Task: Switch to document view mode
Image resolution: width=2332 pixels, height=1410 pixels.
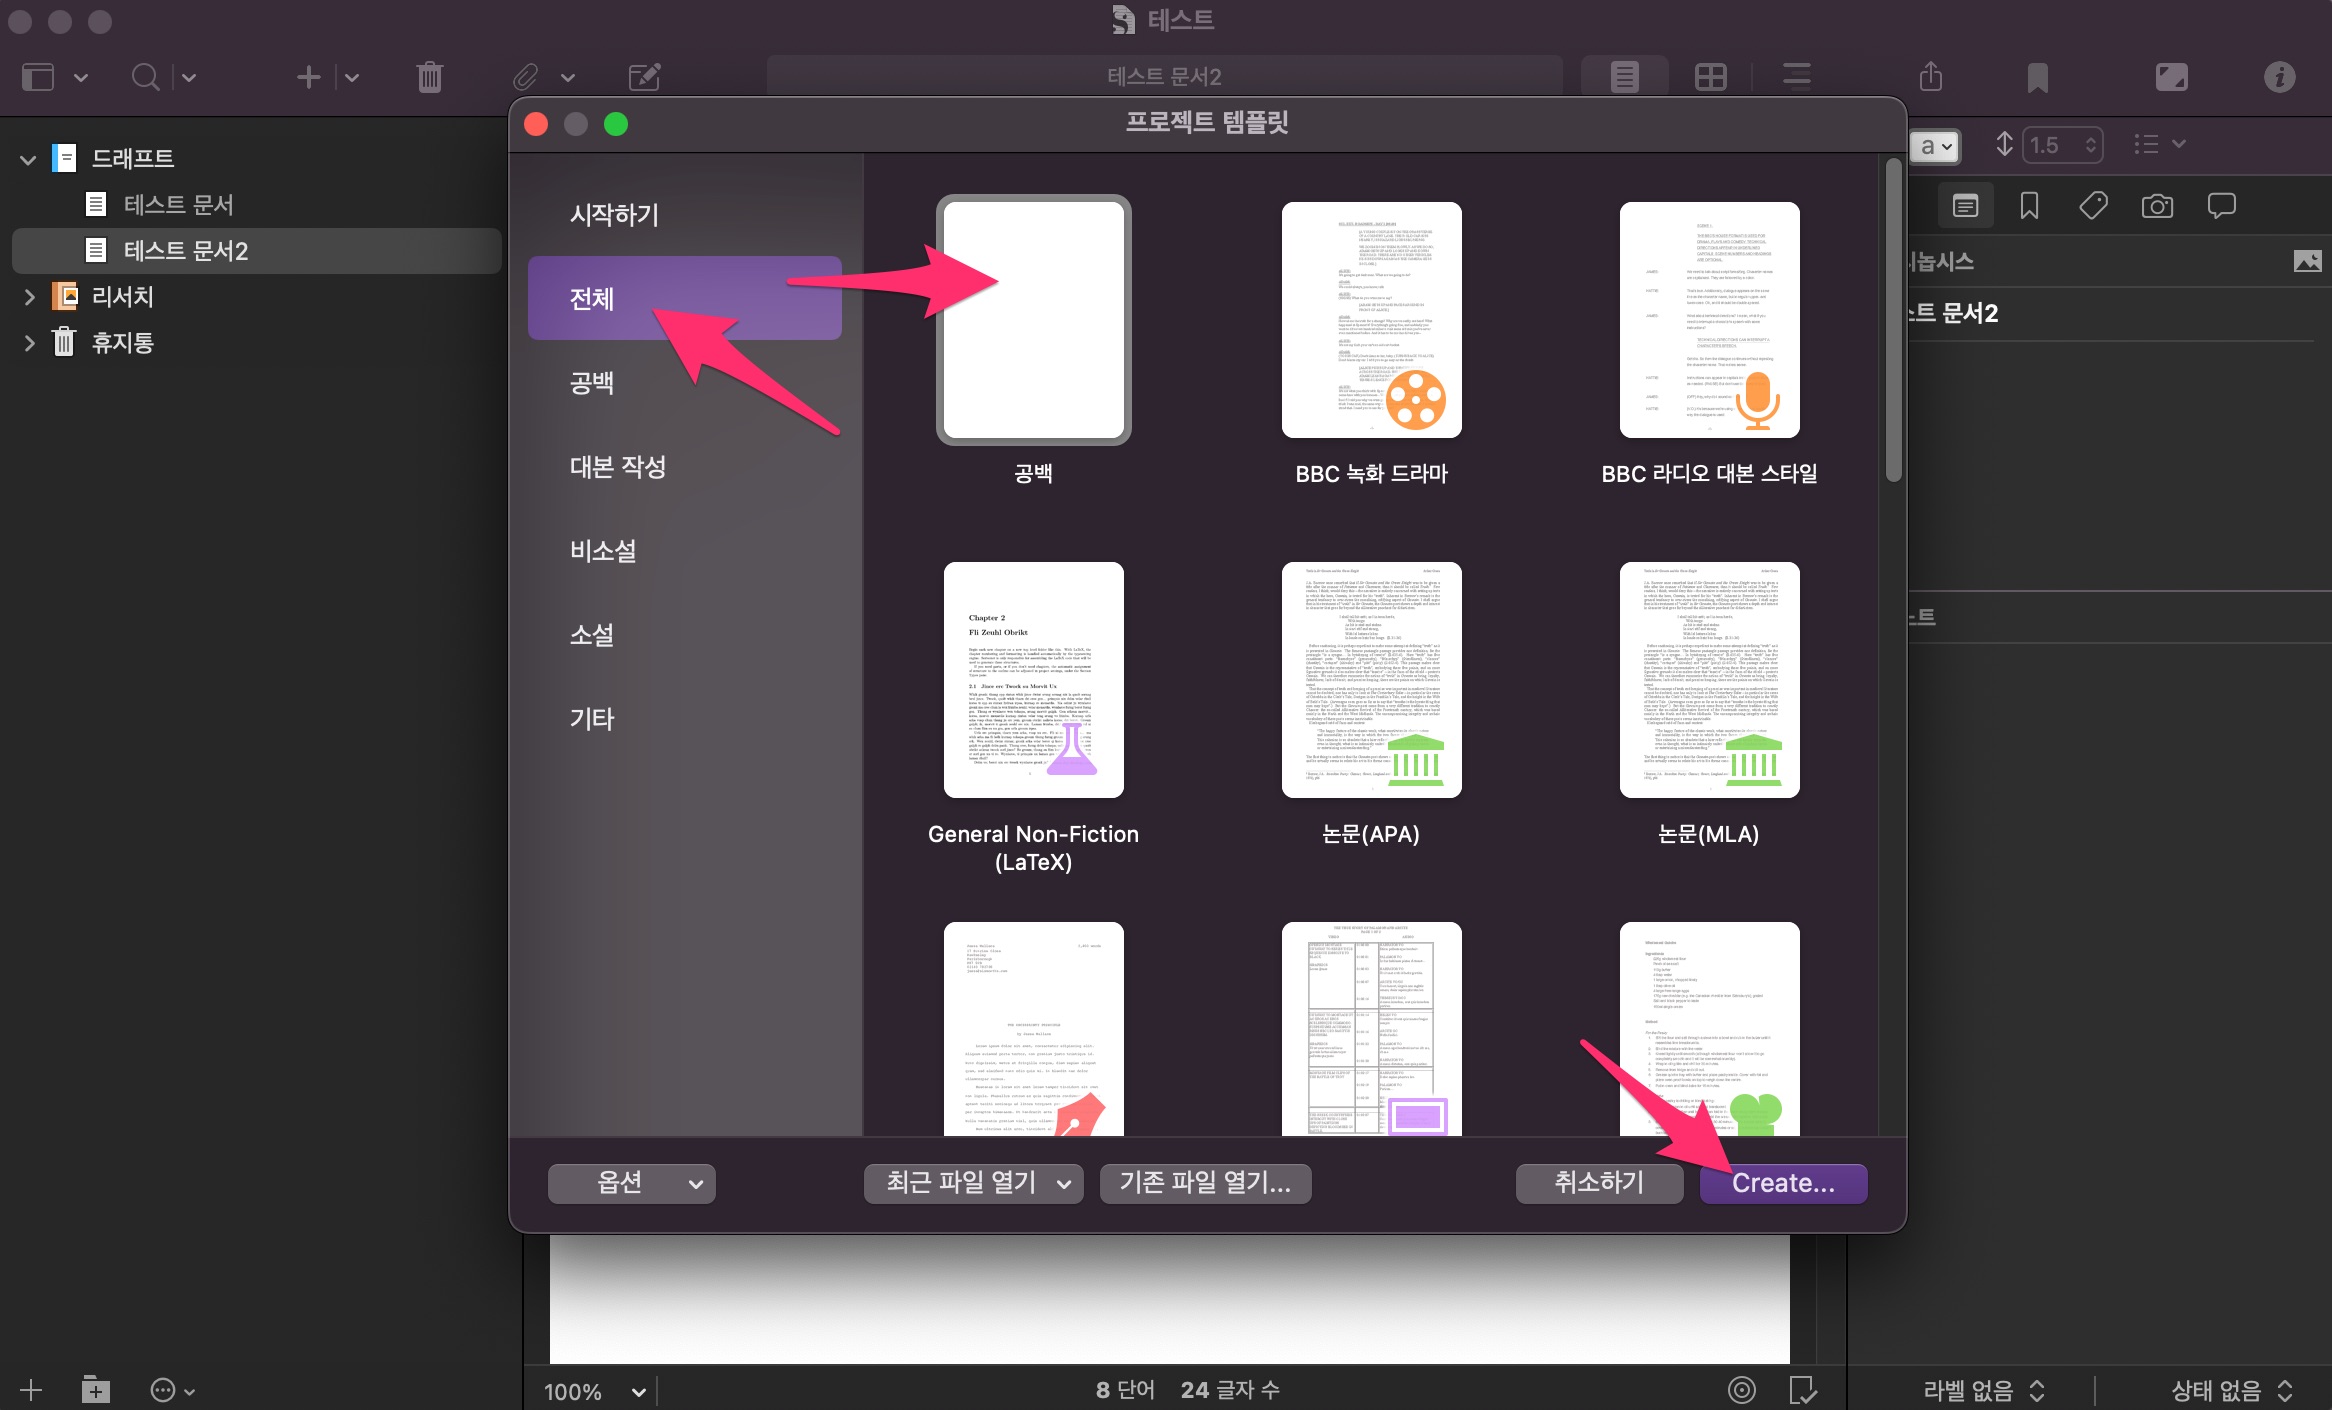Action: (x=1625, y=77)
